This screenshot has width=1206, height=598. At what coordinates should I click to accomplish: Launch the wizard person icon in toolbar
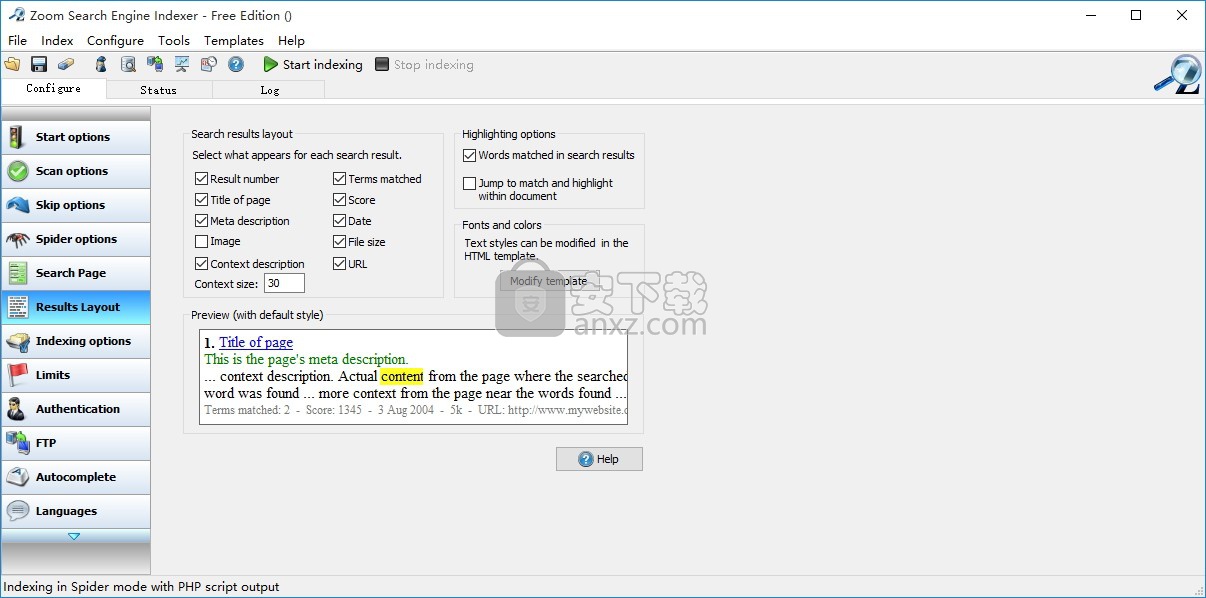[x=101, y=65]
